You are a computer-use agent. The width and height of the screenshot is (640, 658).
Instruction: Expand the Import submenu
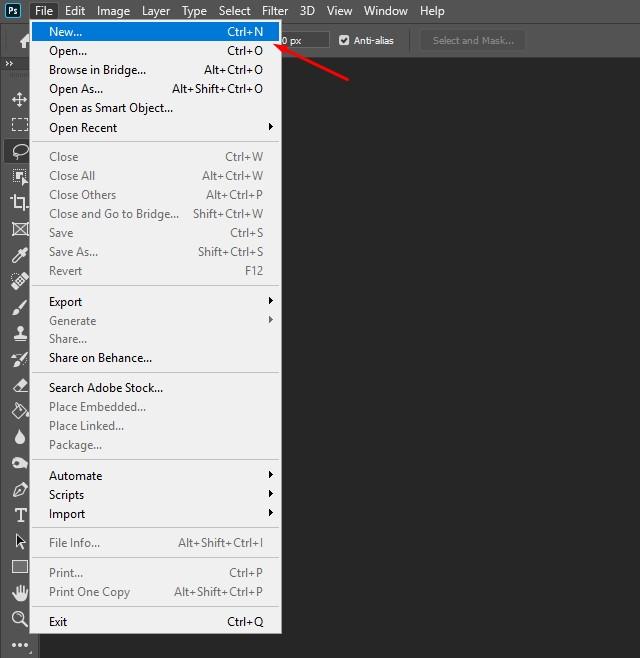pos(156,514)
